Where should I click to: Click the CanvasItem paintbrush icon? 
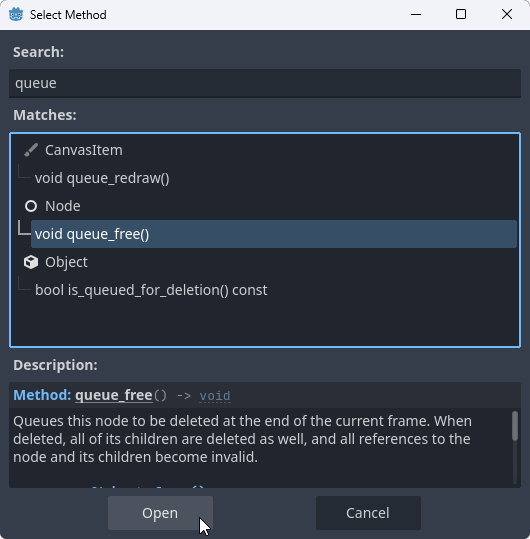tap(31, 150)
